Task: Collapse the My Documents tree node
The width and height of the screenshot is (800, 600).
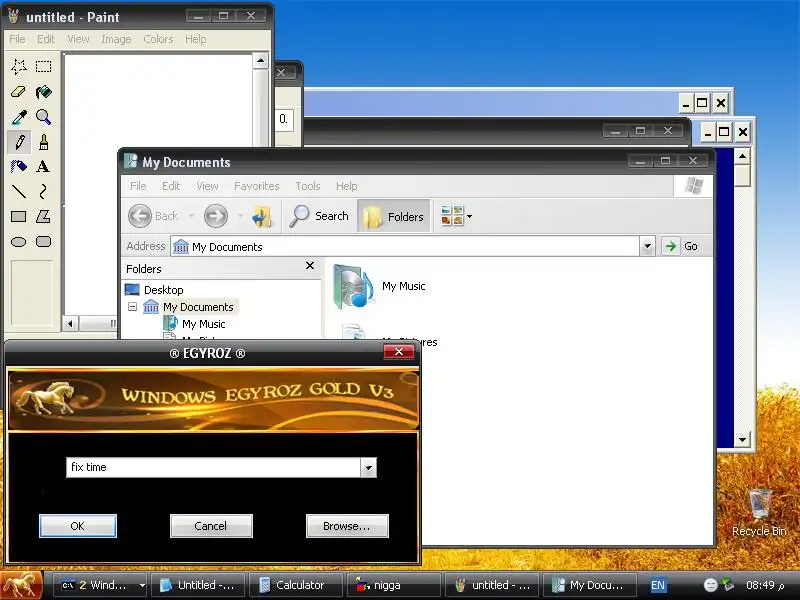Action: pyautogui.click(x=133, y=307)
